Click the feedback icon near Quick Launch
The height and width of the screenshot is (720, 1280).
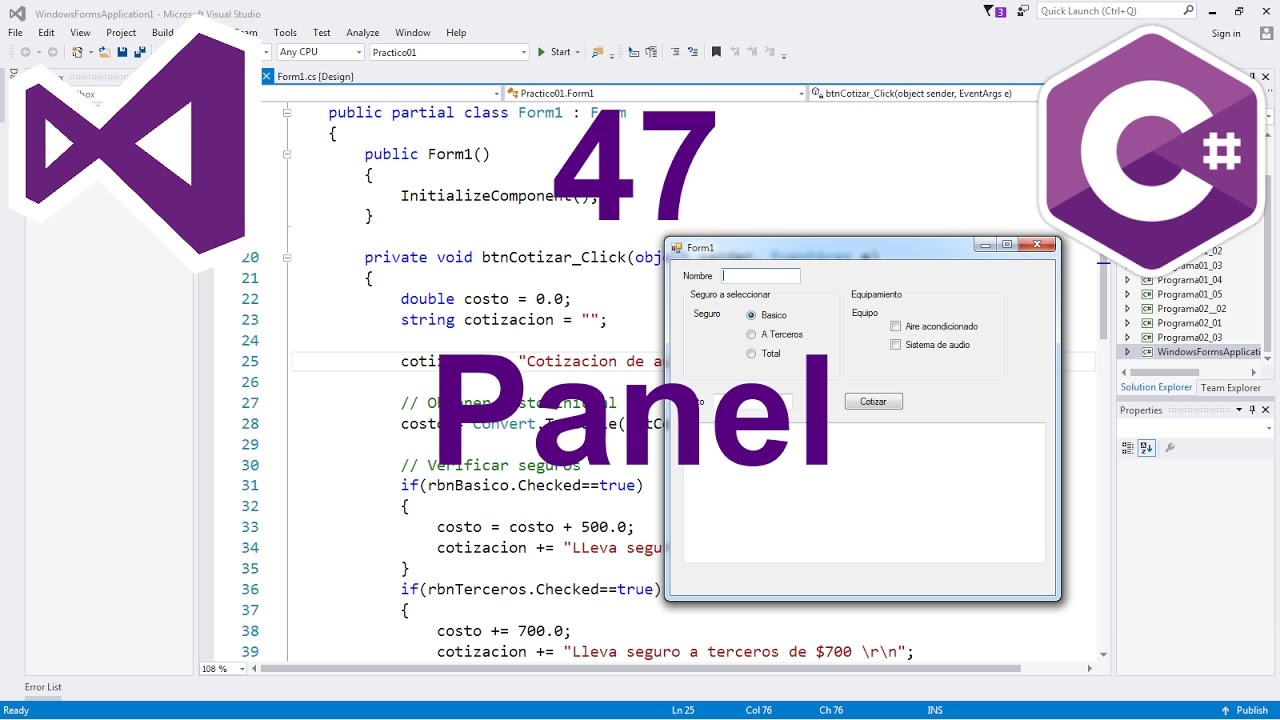pos(1022,11)
